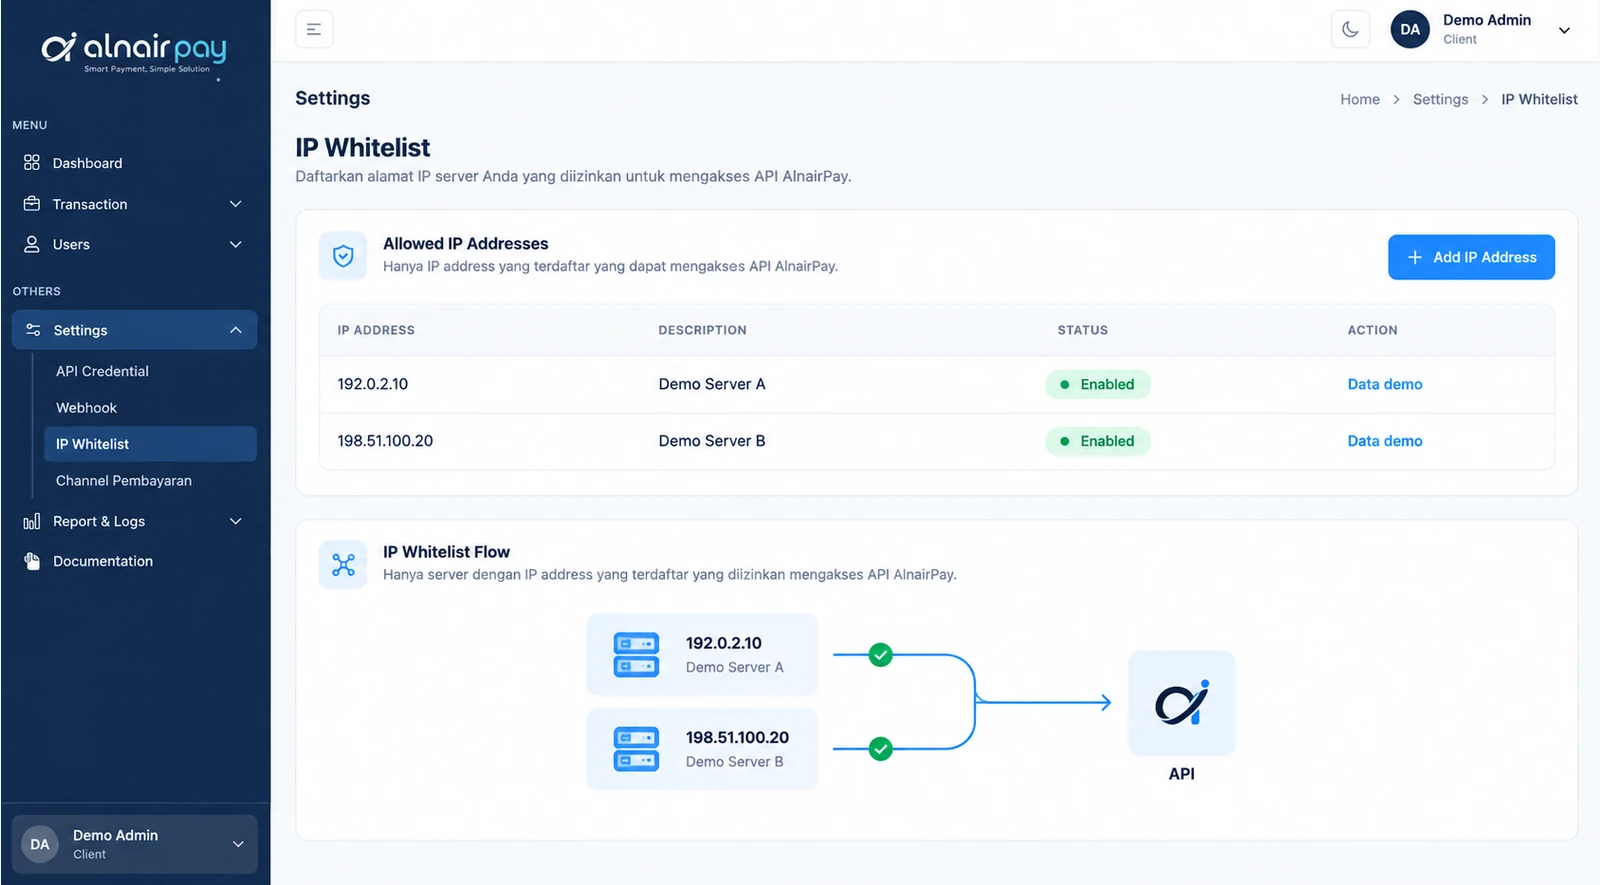1600x885 pixels.
Task: Click the Enabled status badge for Demo Server A
Action: click(x=1098, y=384)
